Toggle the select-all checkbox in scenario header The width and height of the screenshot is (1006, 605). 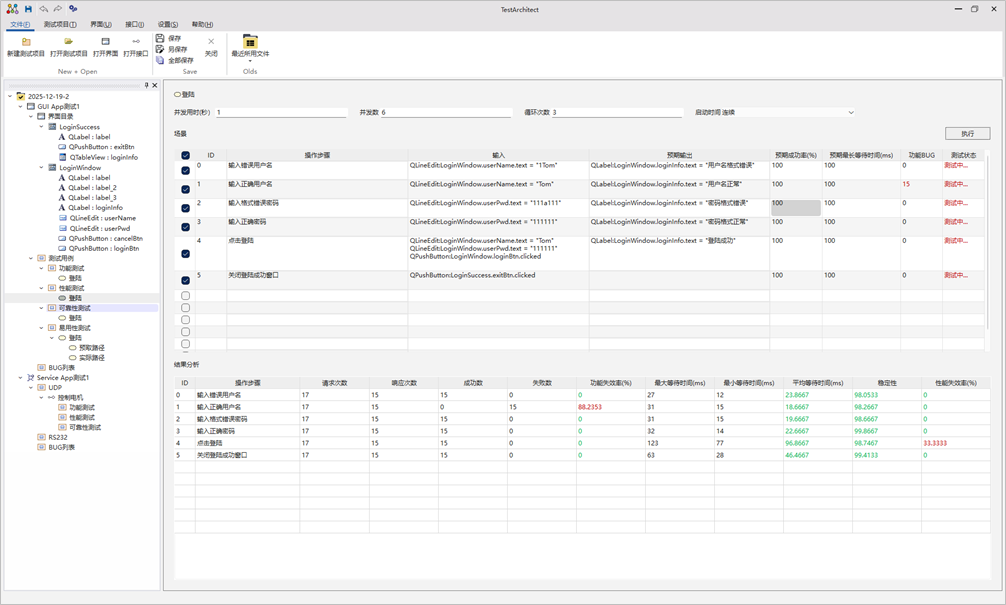pos(185,156)
